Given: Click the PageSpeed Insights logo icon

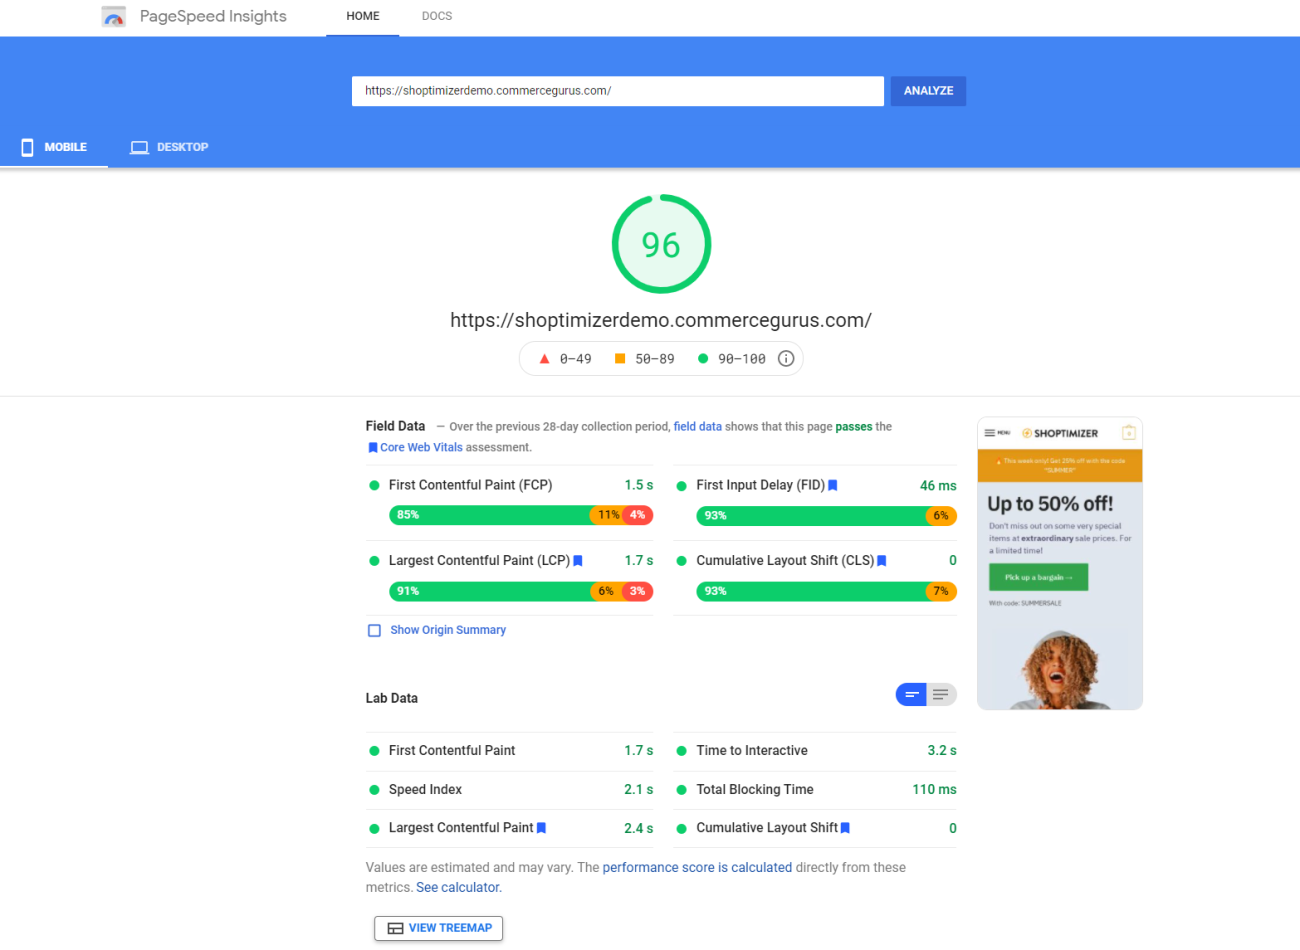Looking at the screenshot, I should coord(114,17).
